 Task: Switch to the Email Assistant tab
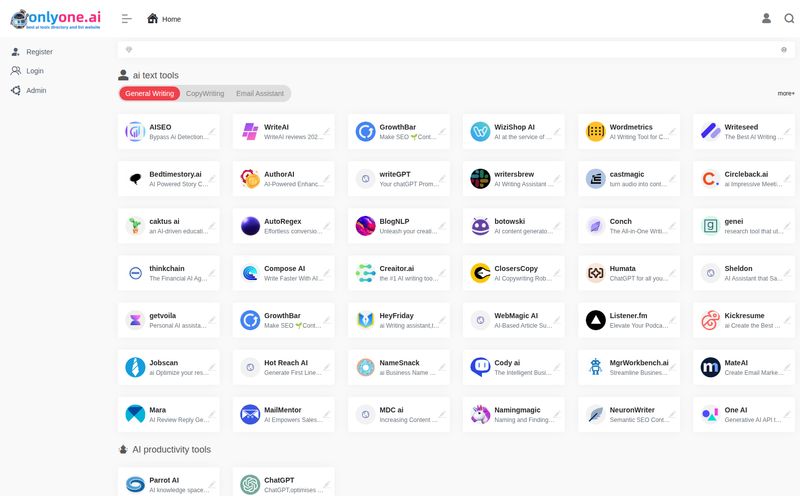click(x=260, y=93)
